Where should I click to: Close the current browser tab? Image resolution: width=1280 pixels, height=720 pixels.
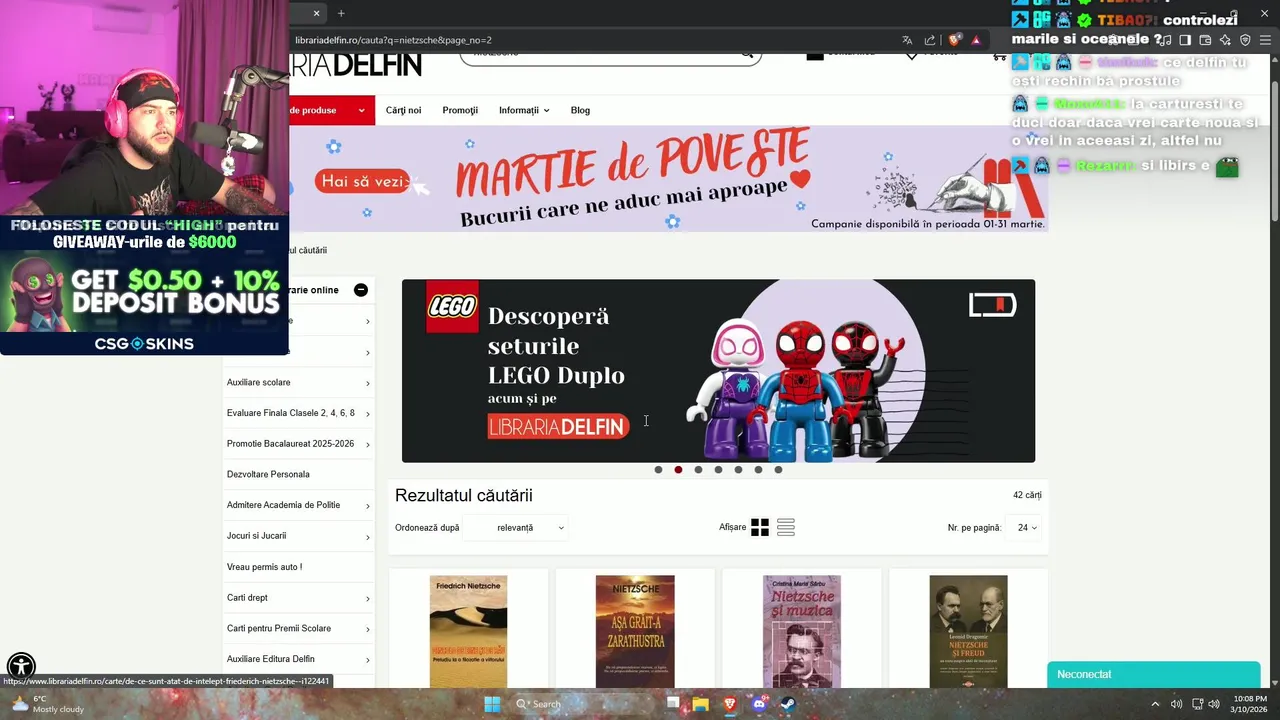(317, 13)
